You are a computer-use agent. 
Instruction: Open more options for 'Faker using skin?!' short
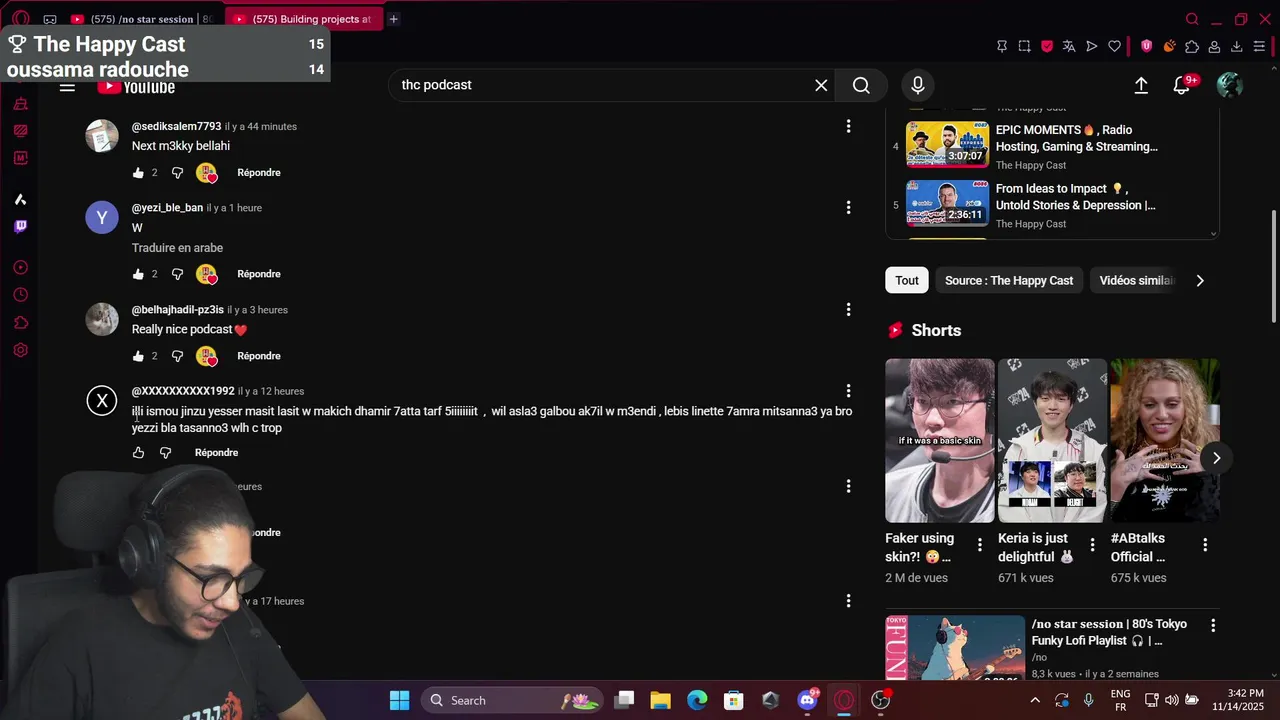[x=980, y=545]
